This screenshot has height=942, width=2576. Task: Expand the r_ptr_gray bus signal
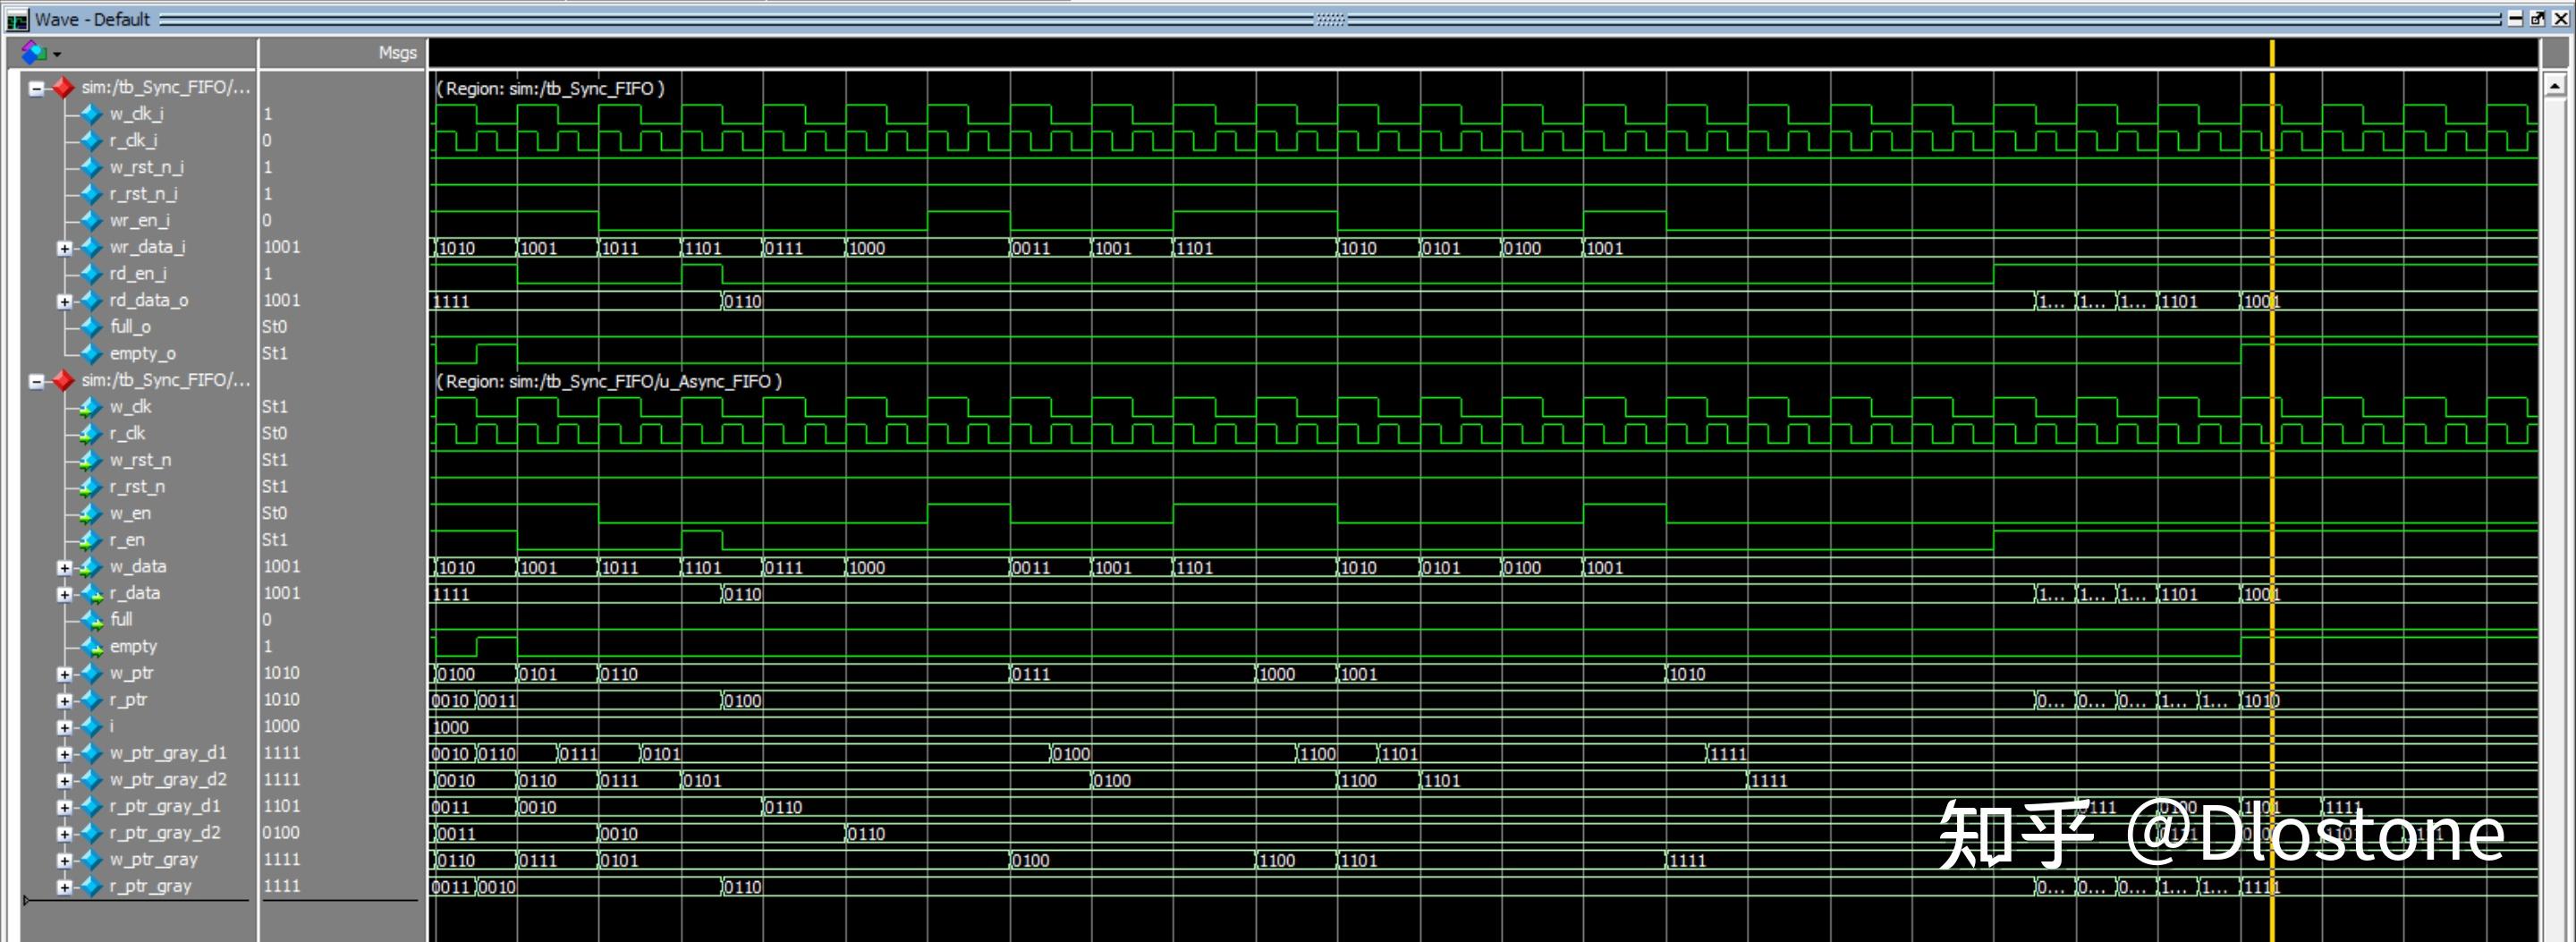pyautogui.click(x=64, y=887)
